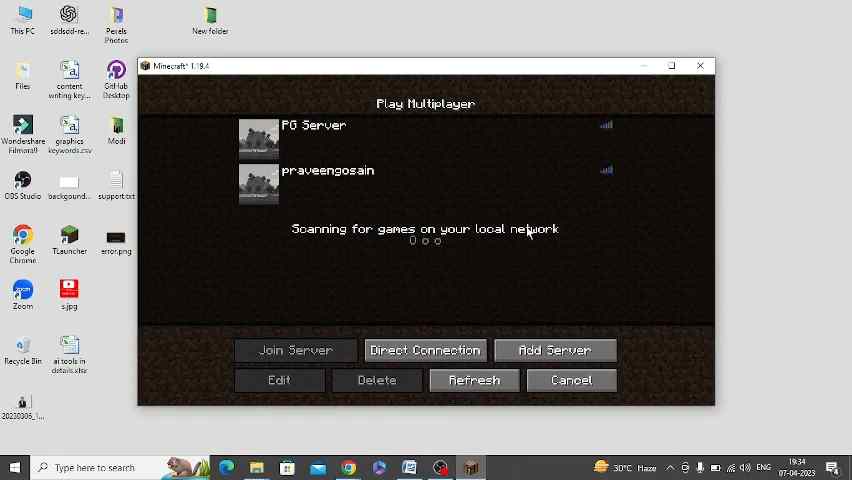Select Modi desktop icon
Viewport: 852px width, 480px height.
116,130
